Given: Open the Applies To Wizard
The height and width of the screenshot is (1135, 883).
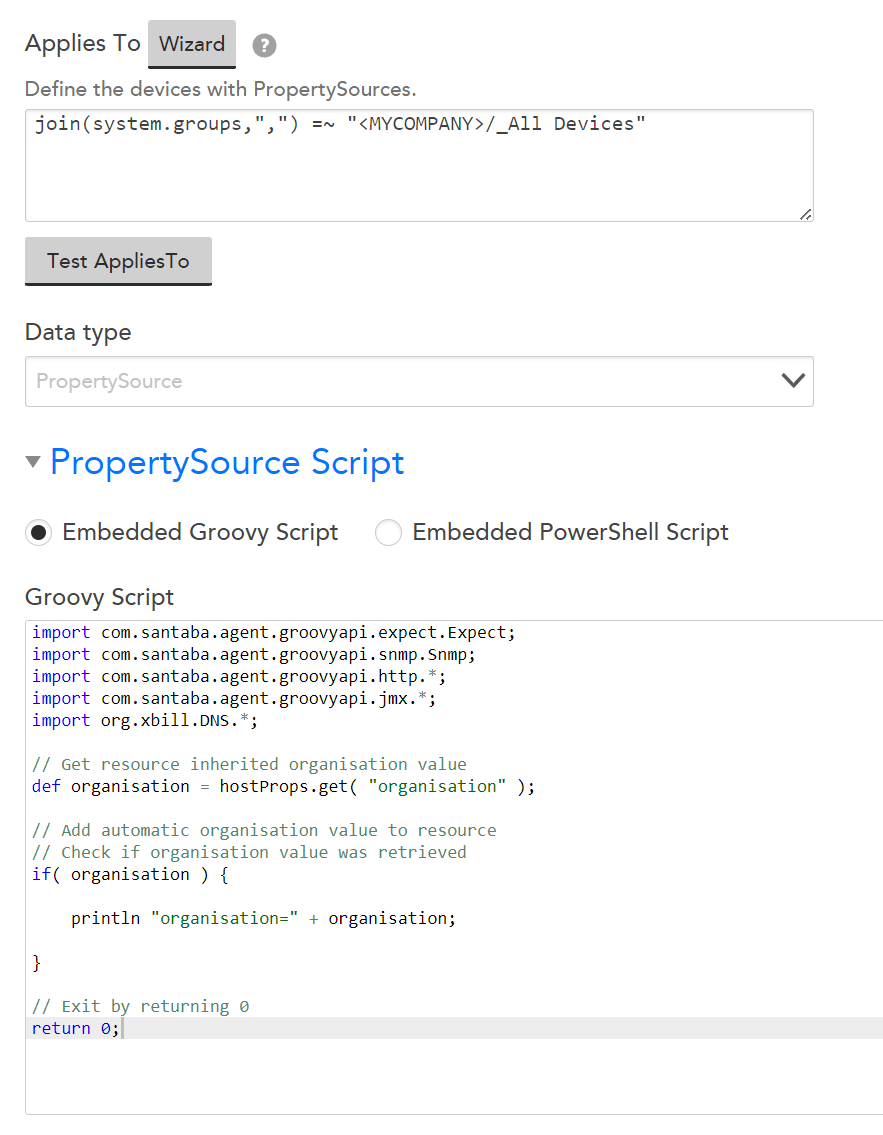Looking at the screenshot, I should click(x=192, y=44).
